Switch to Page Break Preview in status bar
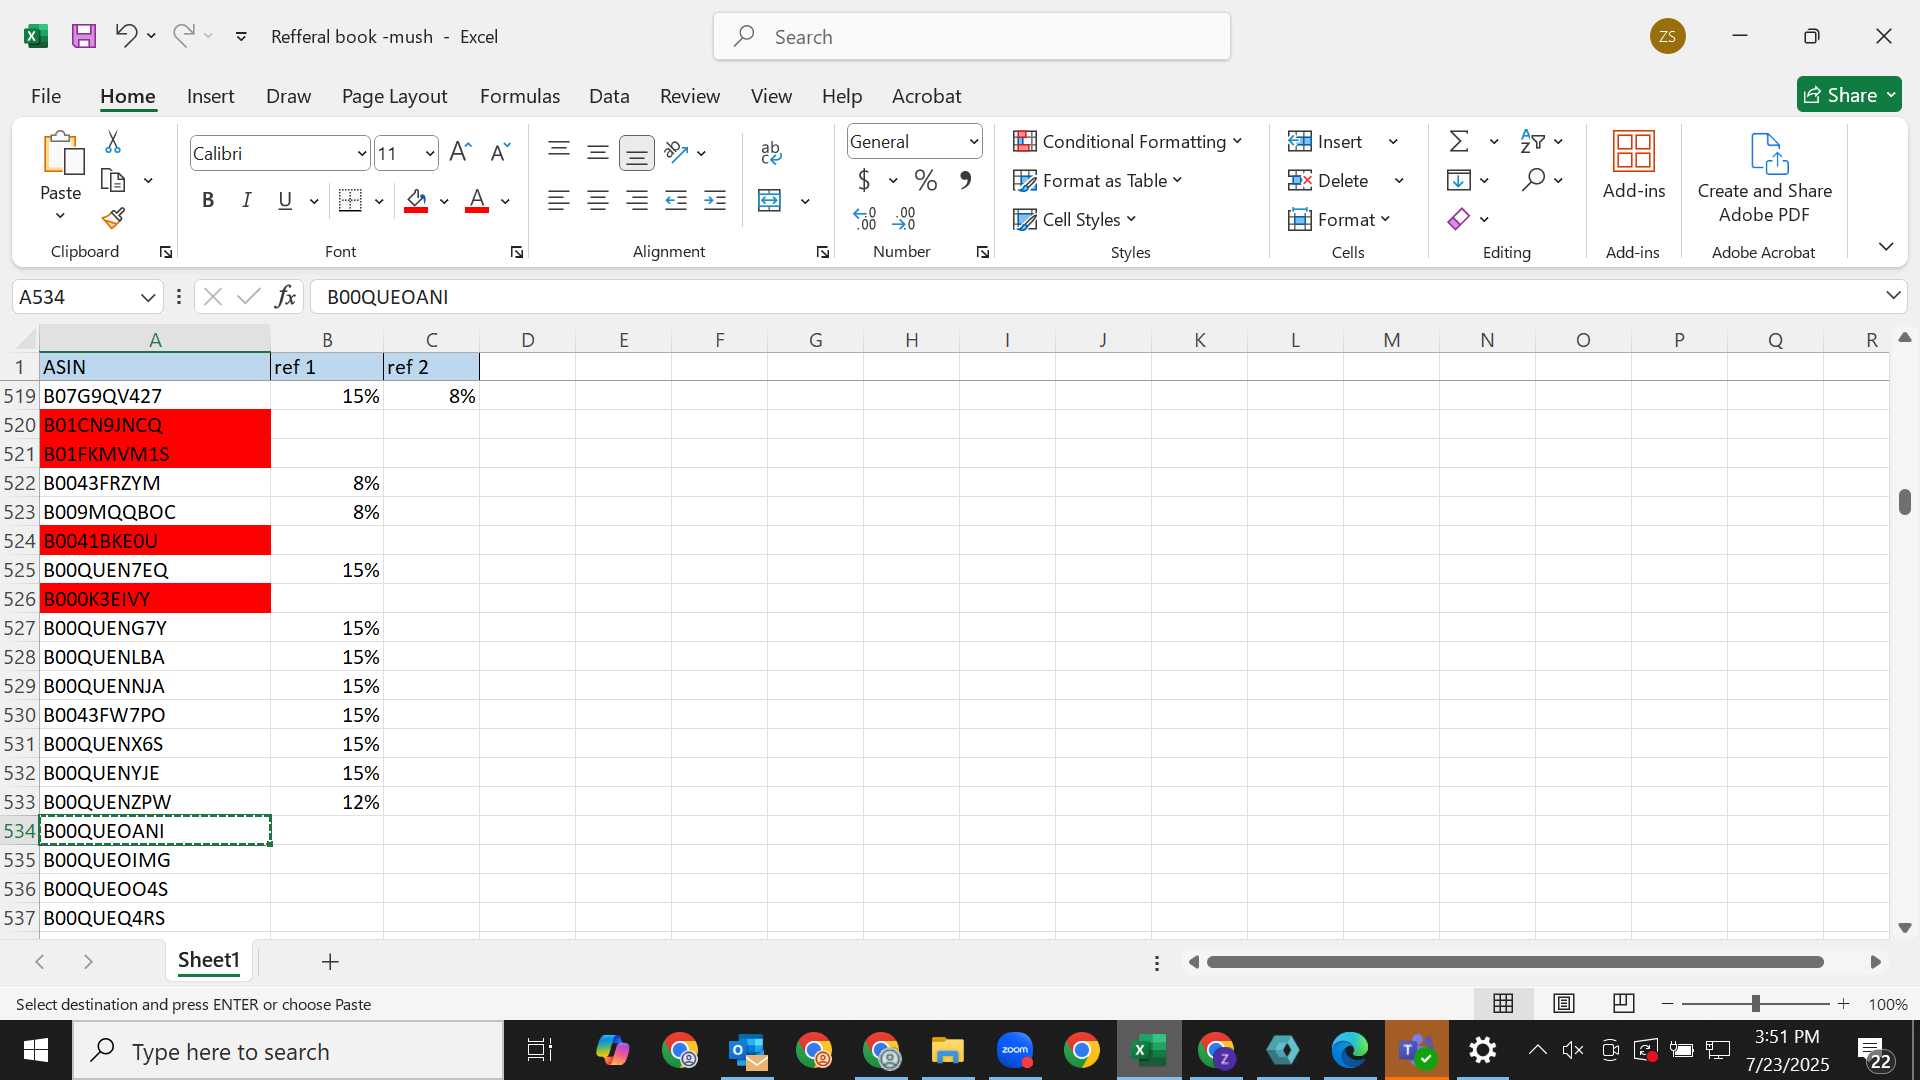 (1624, 1003)
